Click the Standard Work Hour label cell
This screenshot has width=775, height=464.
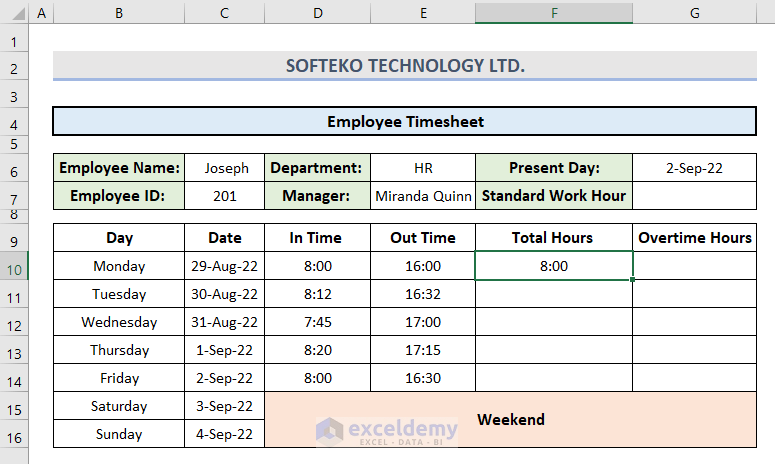[554, 196]
